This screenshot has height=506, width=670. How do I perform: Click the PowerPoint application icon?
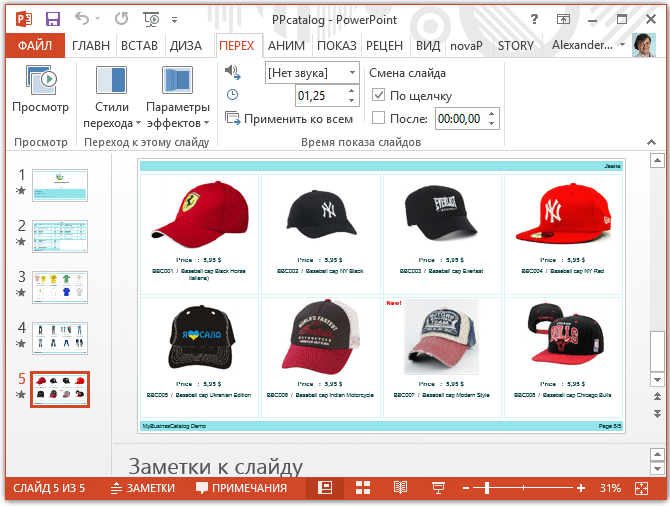24,19
